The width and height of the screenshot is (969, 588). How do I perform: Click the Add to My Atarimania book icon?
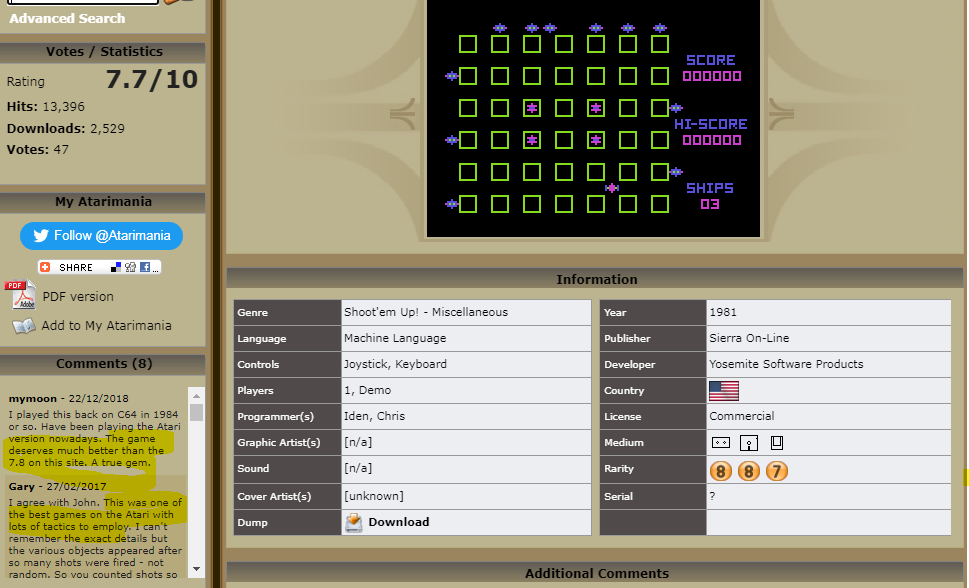pyautogui.click(x=24, y=326)
